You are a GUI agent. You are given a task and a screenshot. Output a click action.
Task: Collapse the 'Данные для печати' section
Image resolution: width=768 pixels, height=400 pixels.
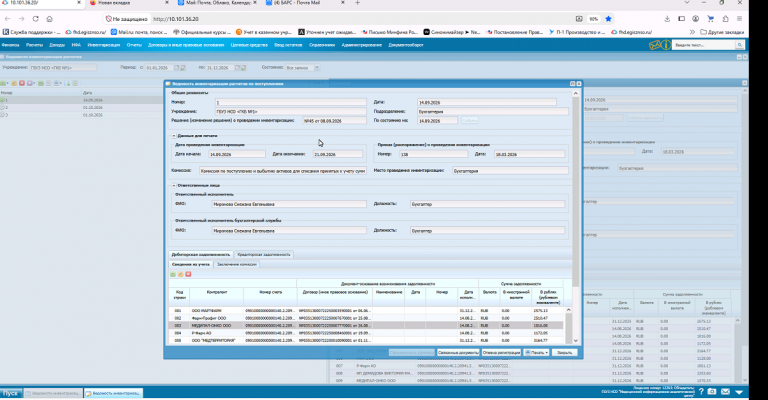[x=173, y=136]
